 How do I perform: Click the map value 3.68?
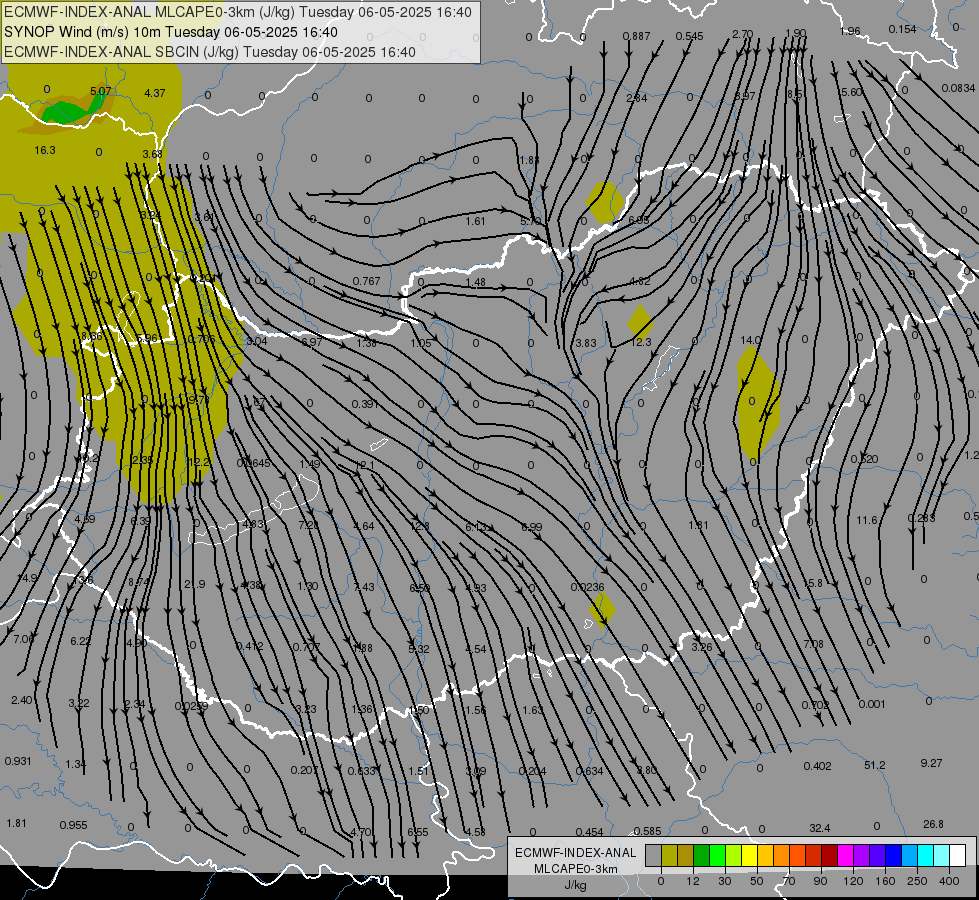pos(152,154)
